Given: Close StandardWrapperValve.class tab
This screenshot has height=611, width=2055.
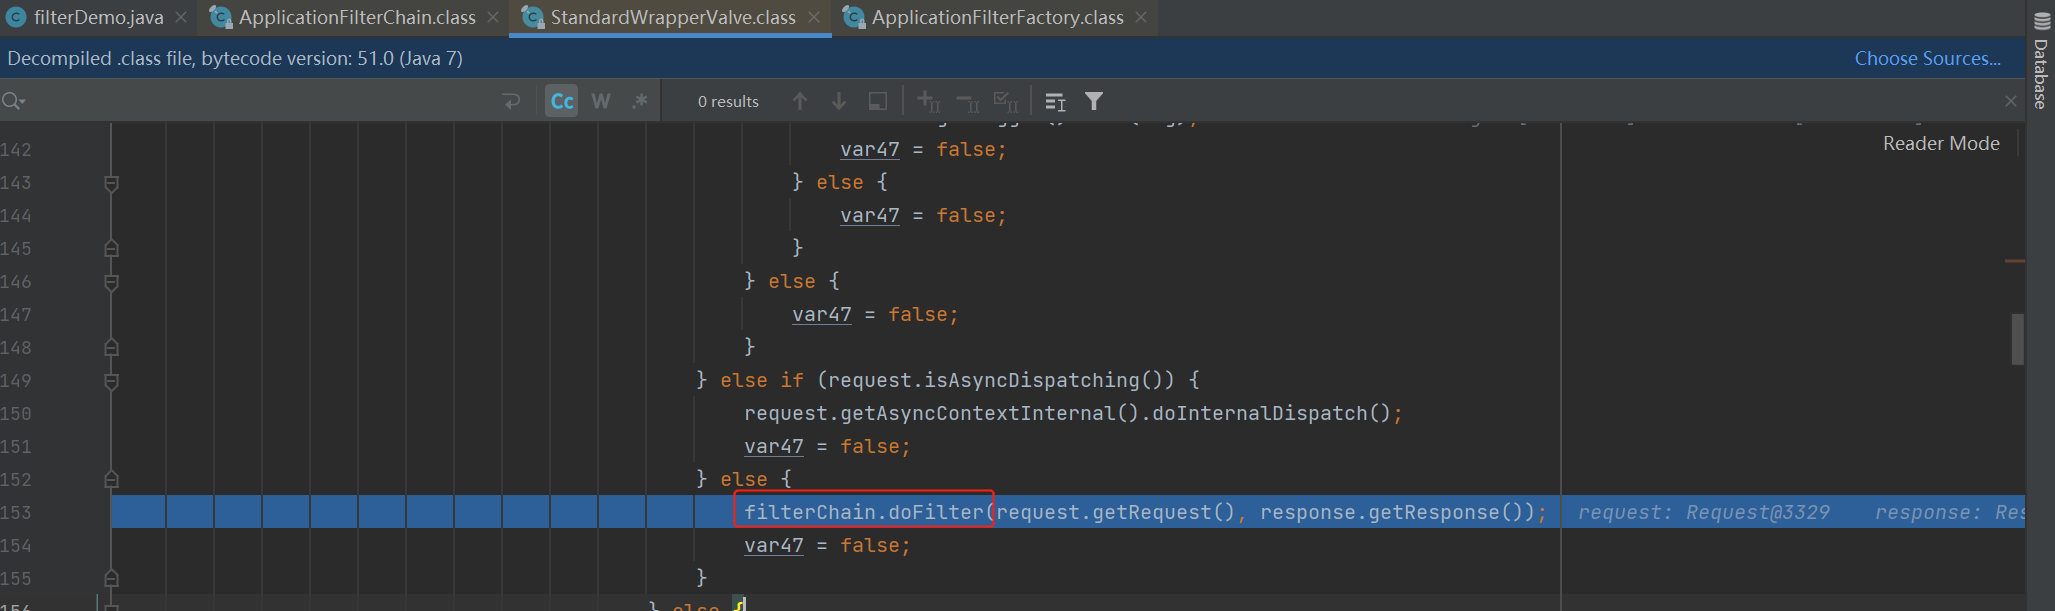Looking at the screenshot, I should [814, 17].
